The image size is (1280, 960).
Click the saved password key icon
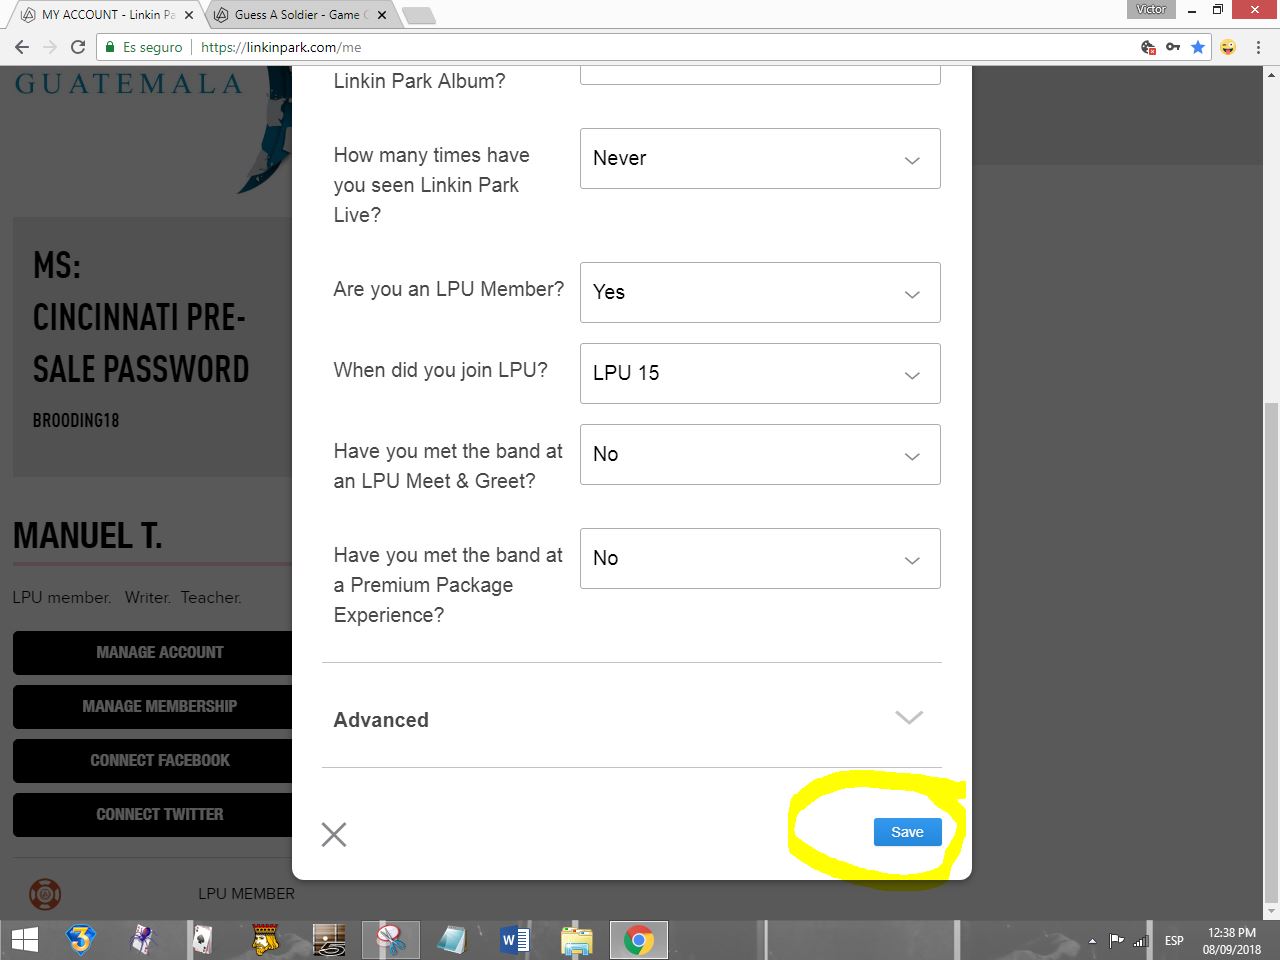point(1173,47)
